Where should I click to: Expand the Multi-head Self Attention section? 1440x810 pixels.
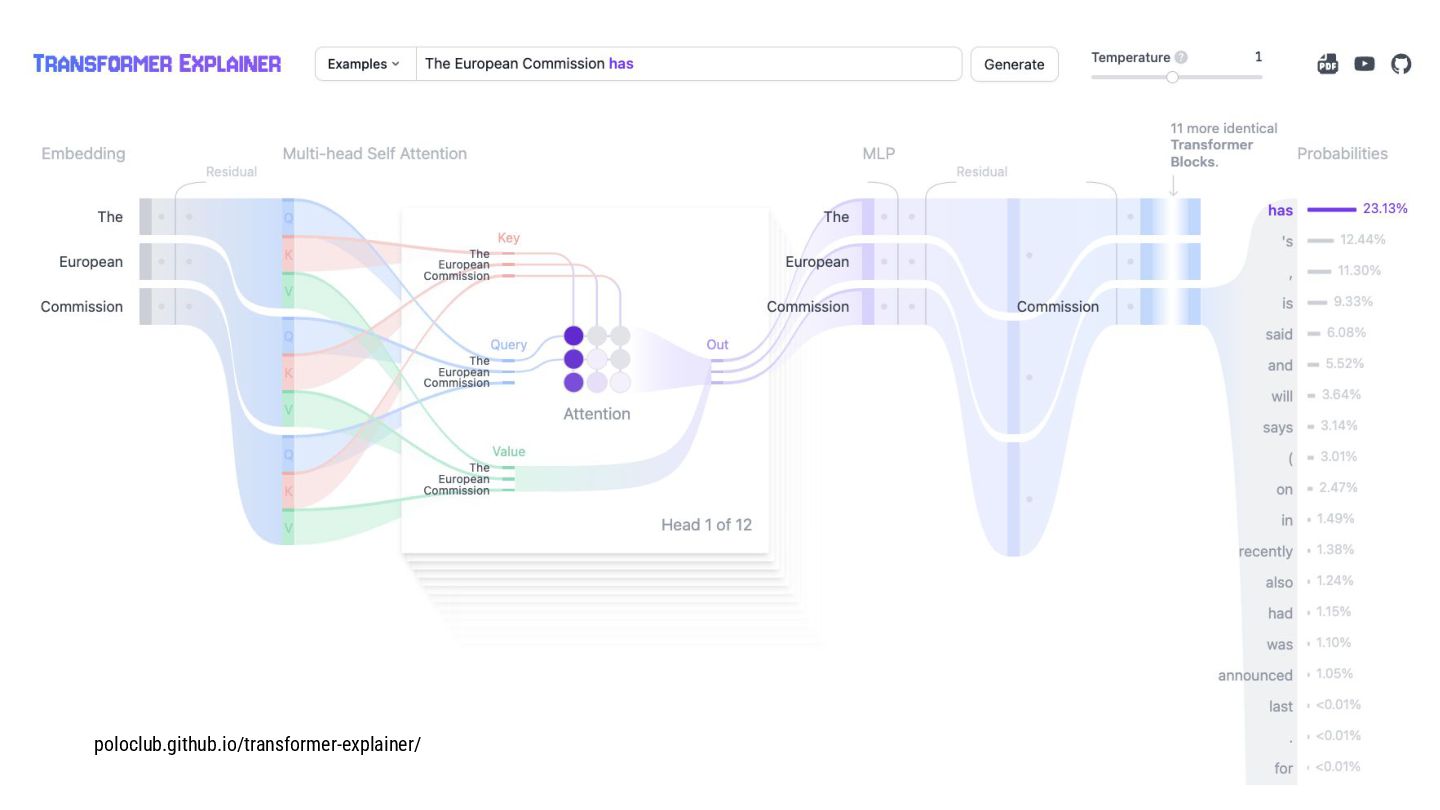pos(374,154)
